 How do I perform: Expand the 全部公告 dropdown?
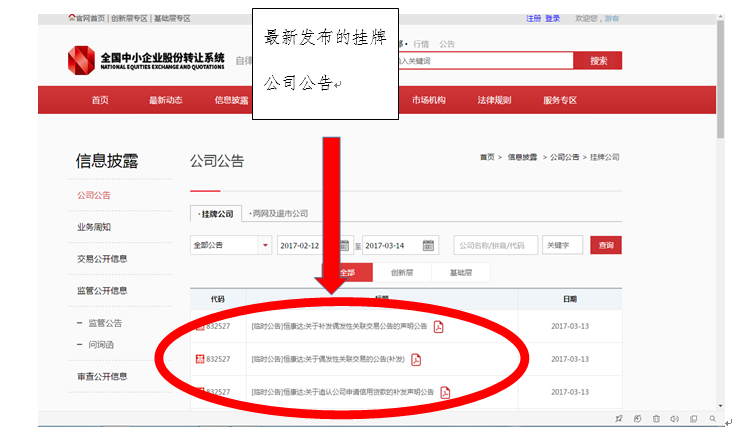pyautogui.click(x=265, y=245)
